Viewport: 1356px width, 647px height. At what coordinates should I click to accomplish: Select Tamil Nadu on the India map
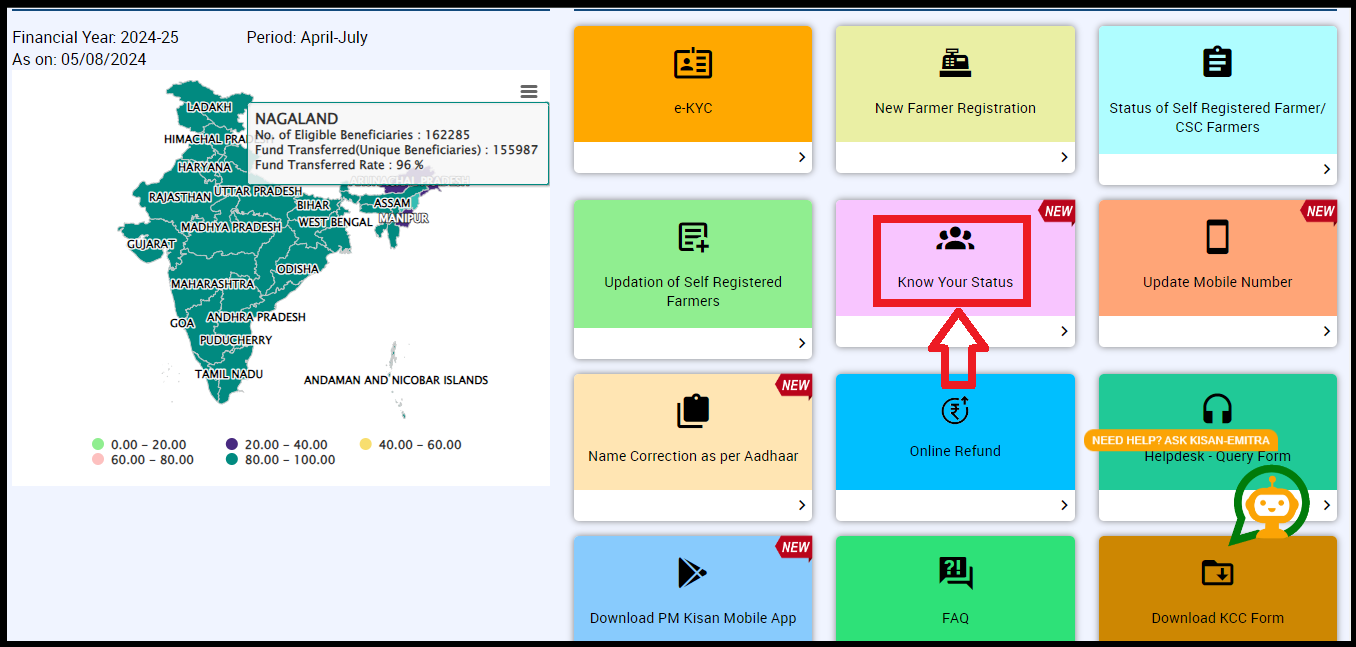coord(229,374)
